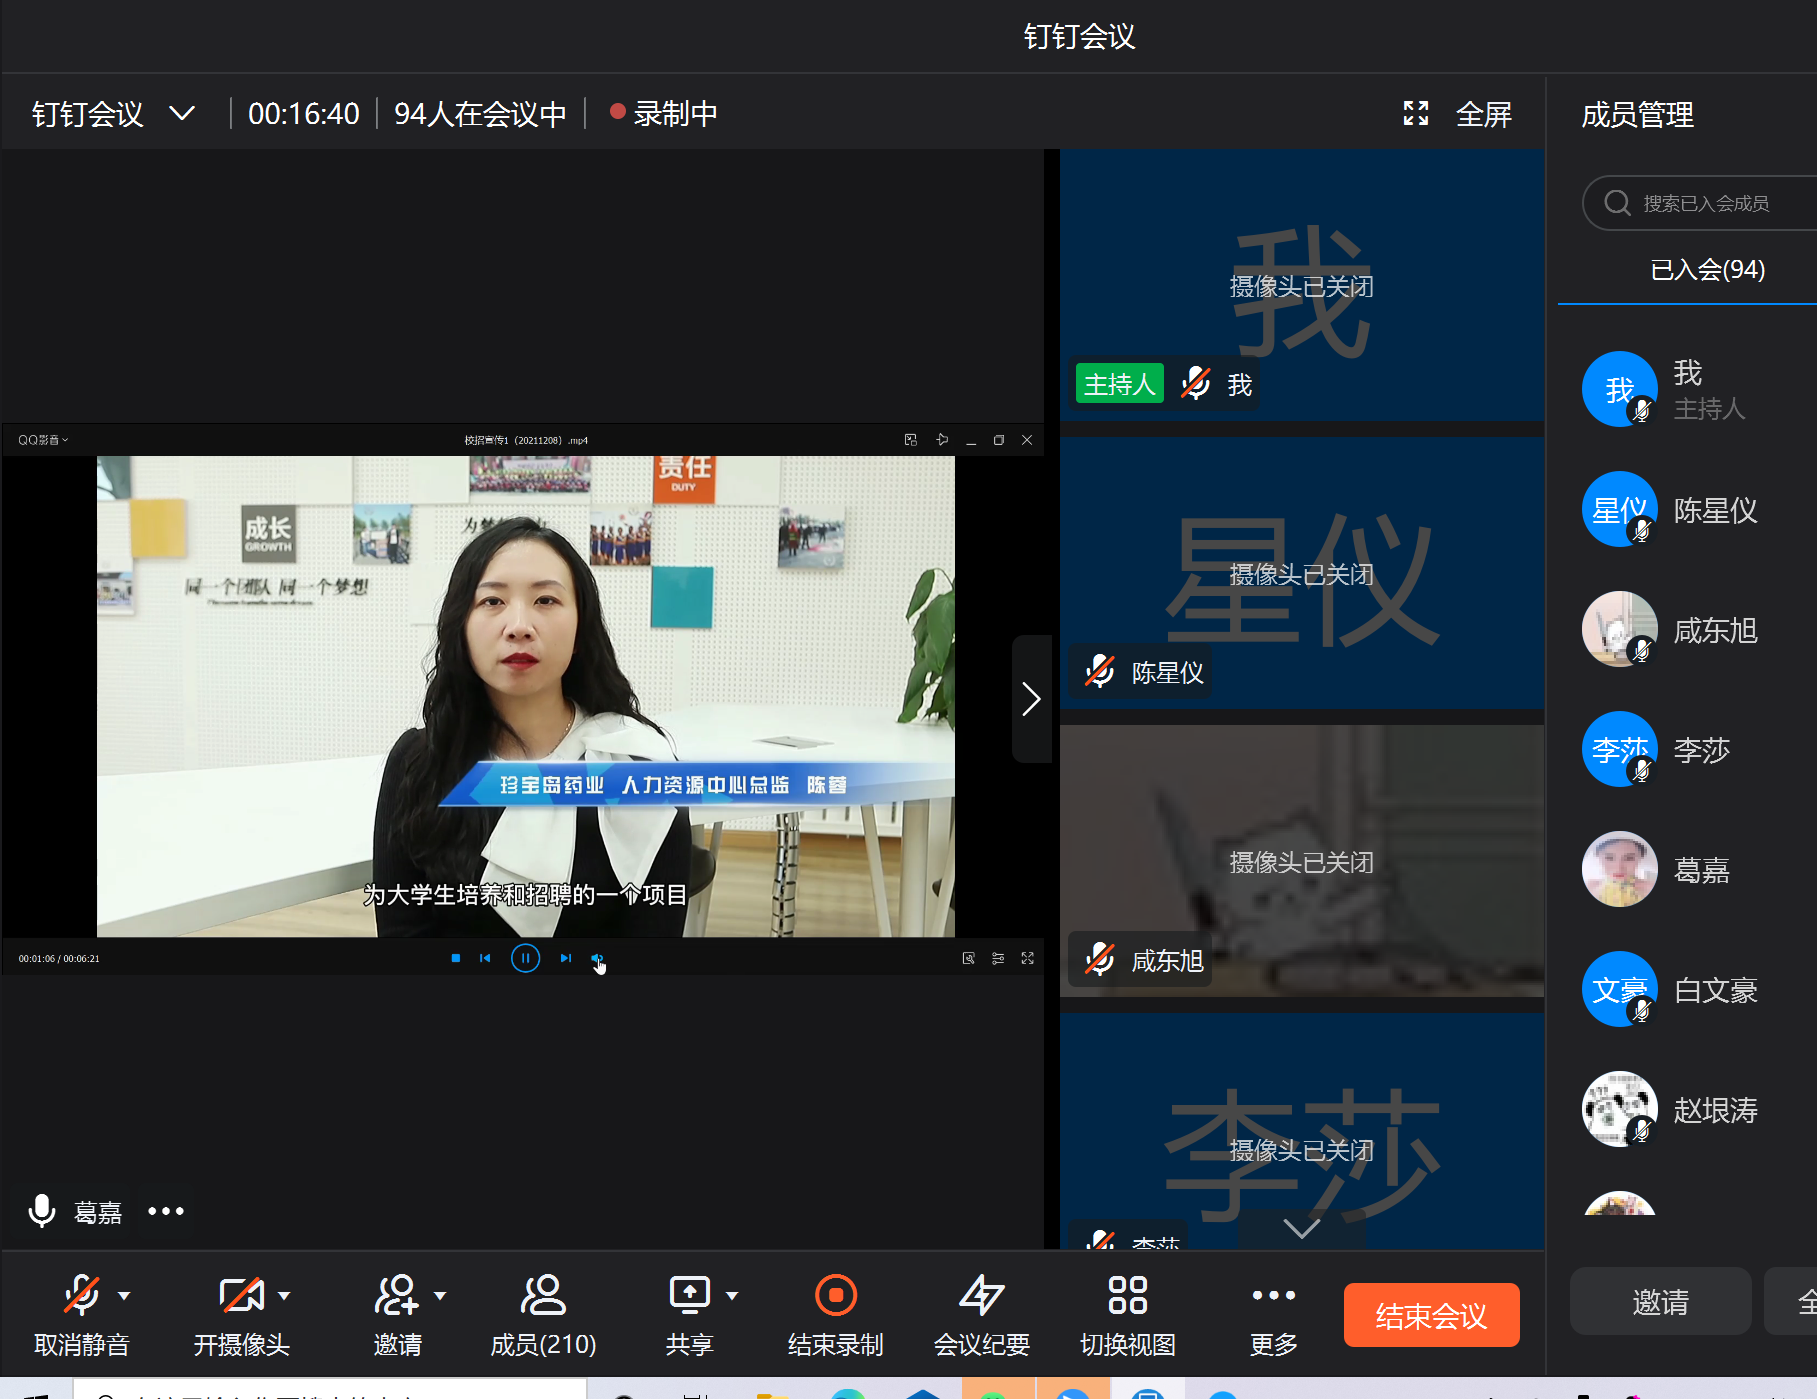Click the orange 结束会议 button
The image size is (1817, 1399).
[x=1431, y=1315]
